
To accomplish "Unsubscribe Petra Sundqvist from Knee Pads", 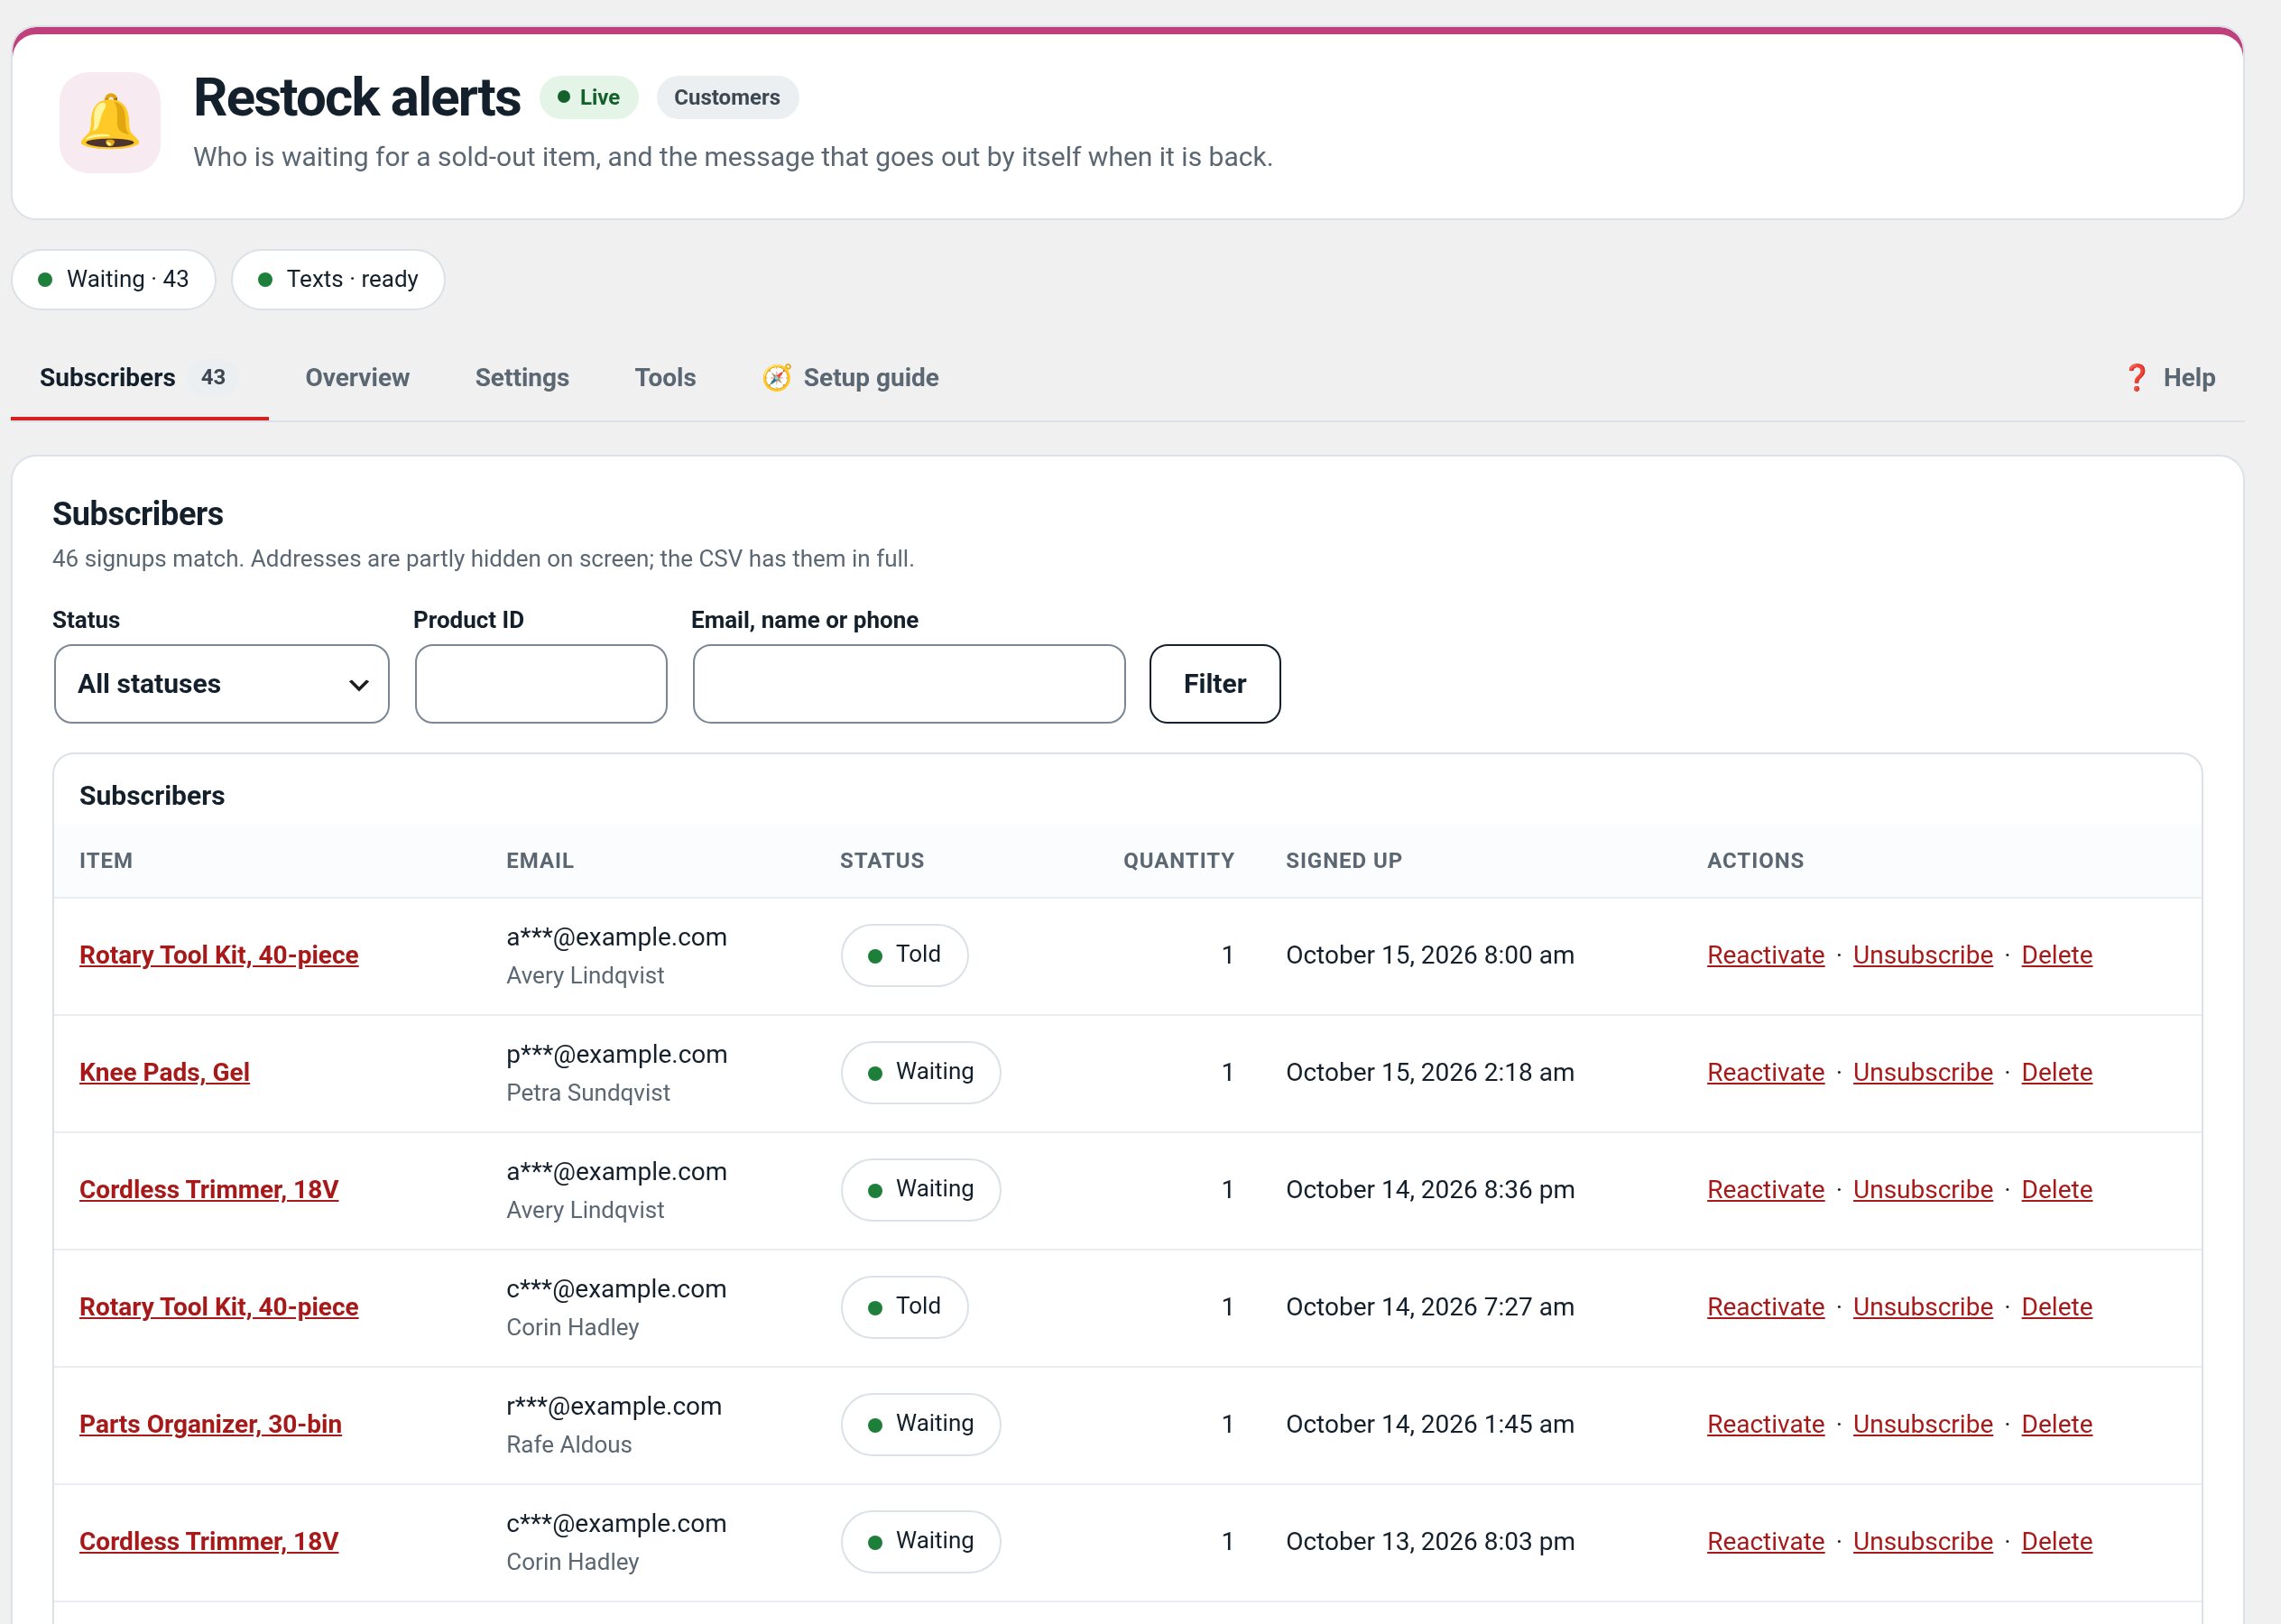I will coord(1922,1072).
